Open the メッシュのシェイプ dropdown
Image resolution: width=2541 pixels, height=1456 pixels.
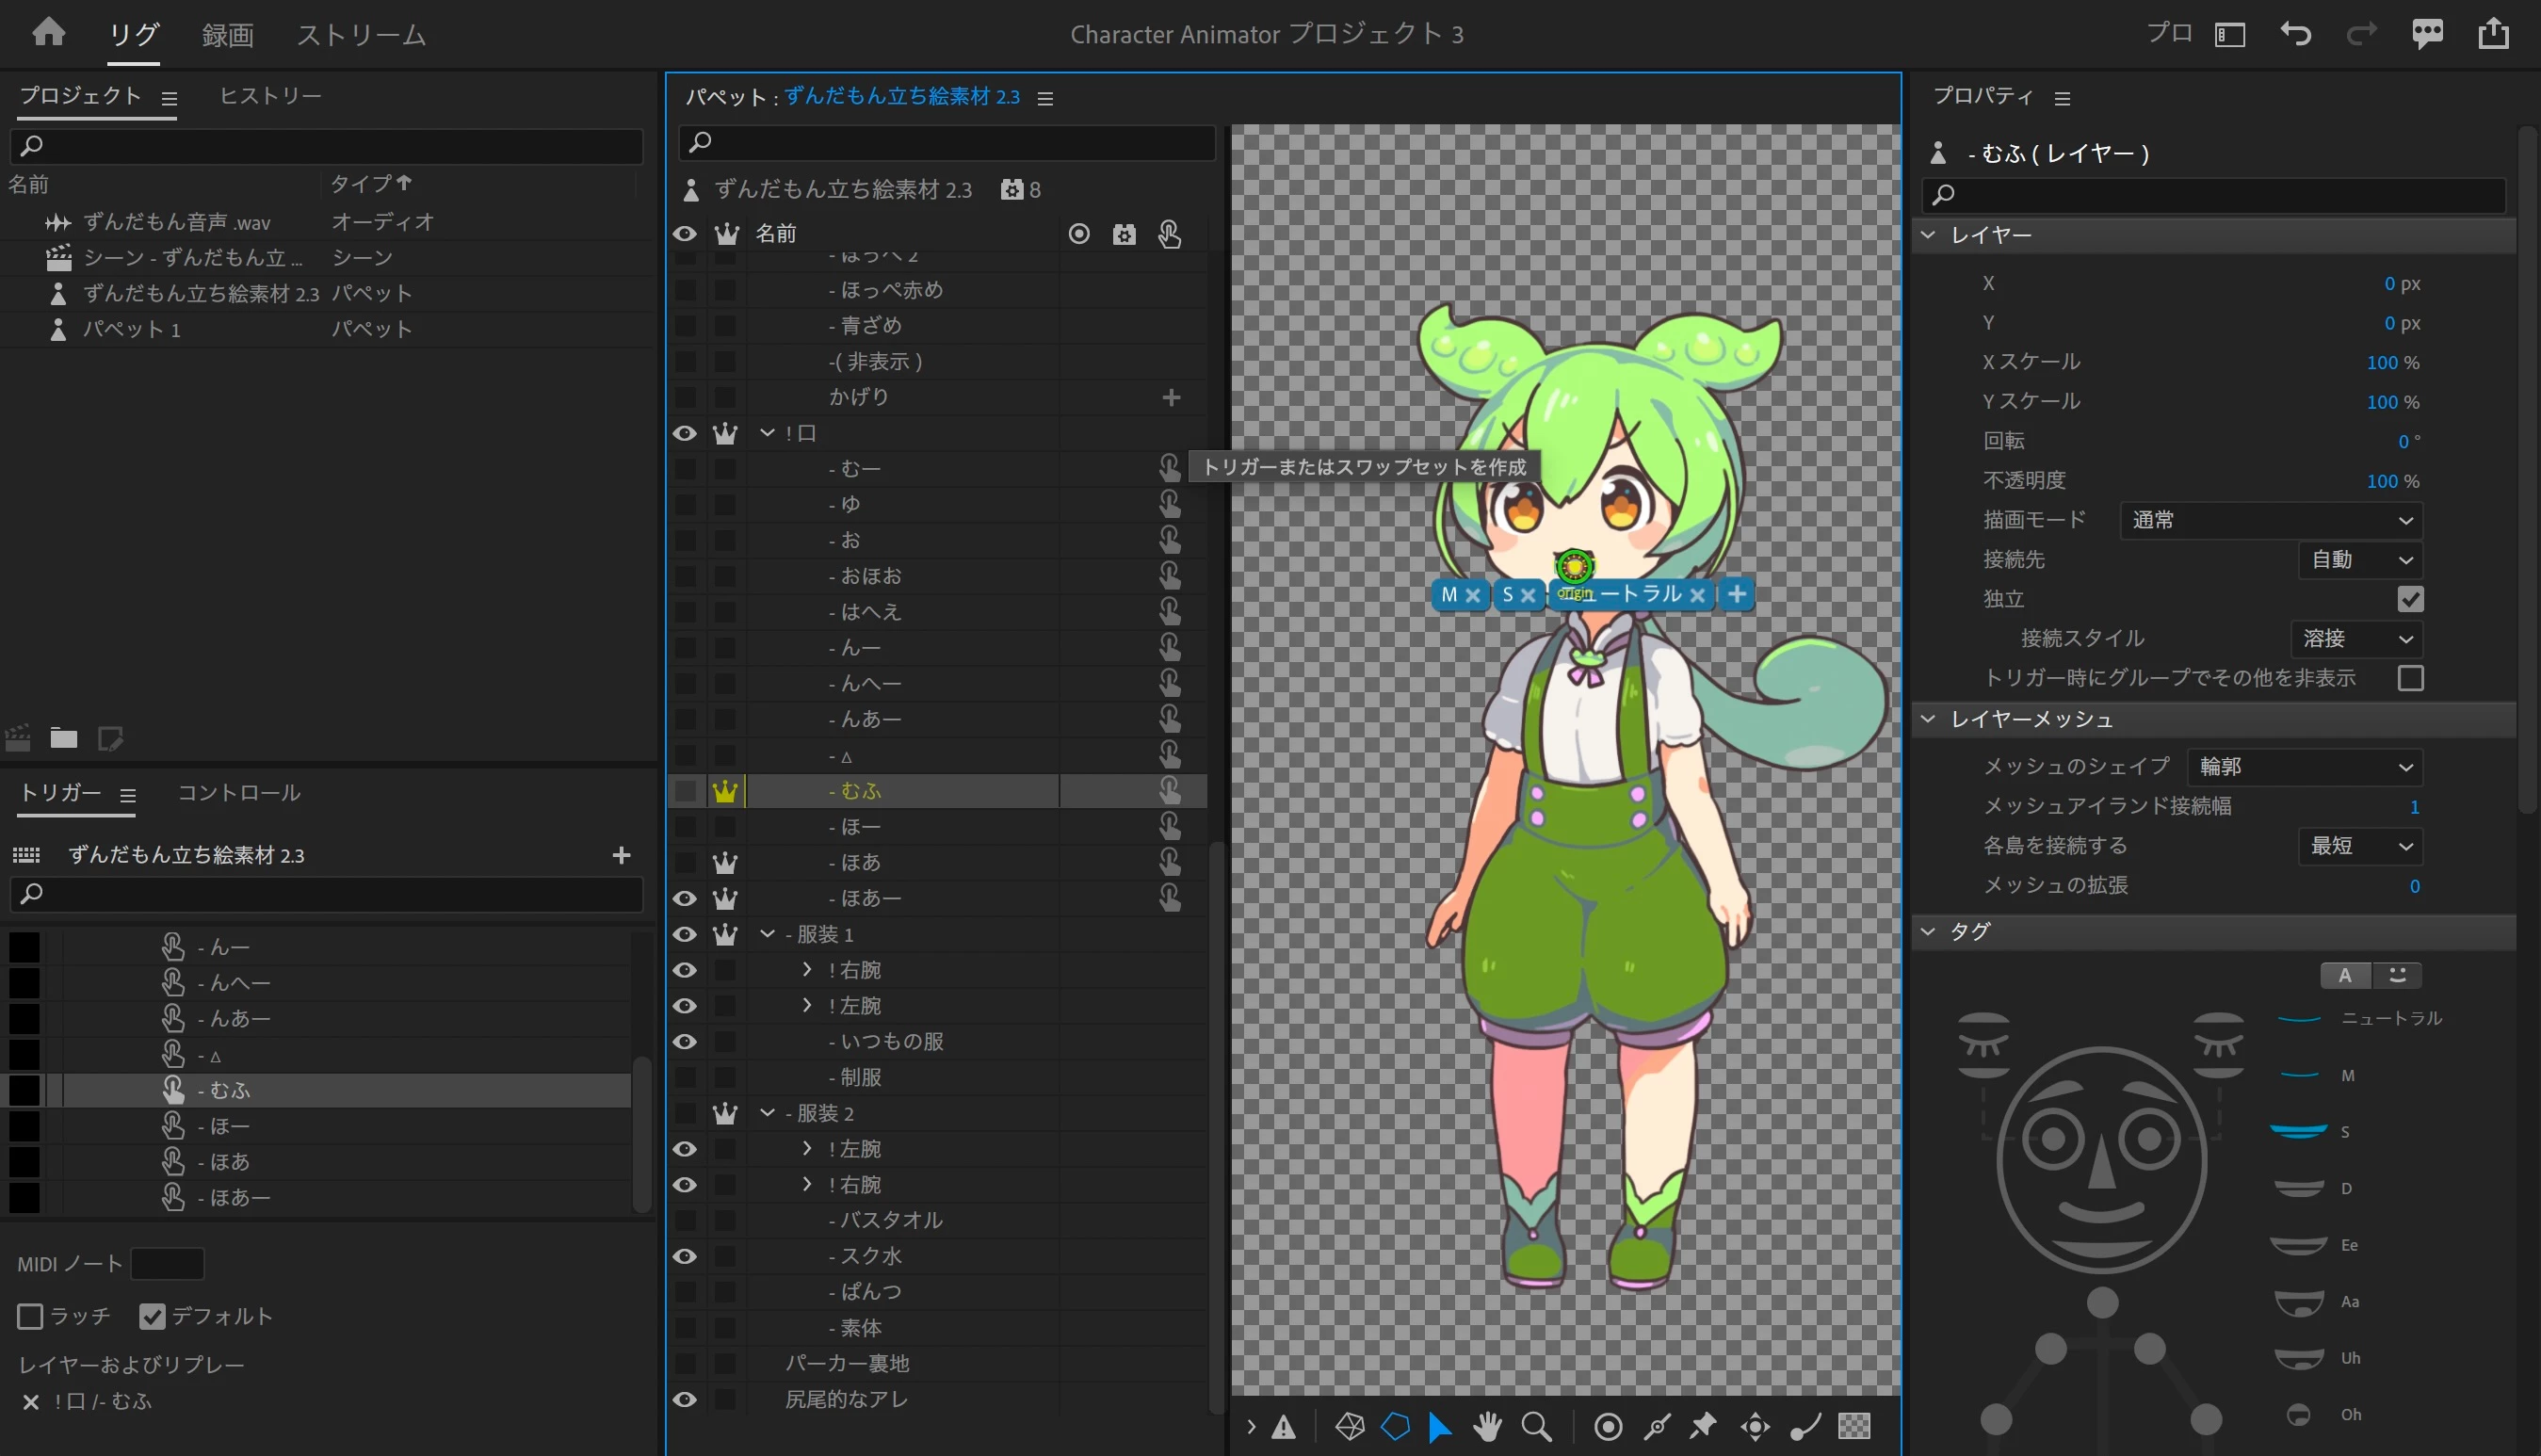2304,767
